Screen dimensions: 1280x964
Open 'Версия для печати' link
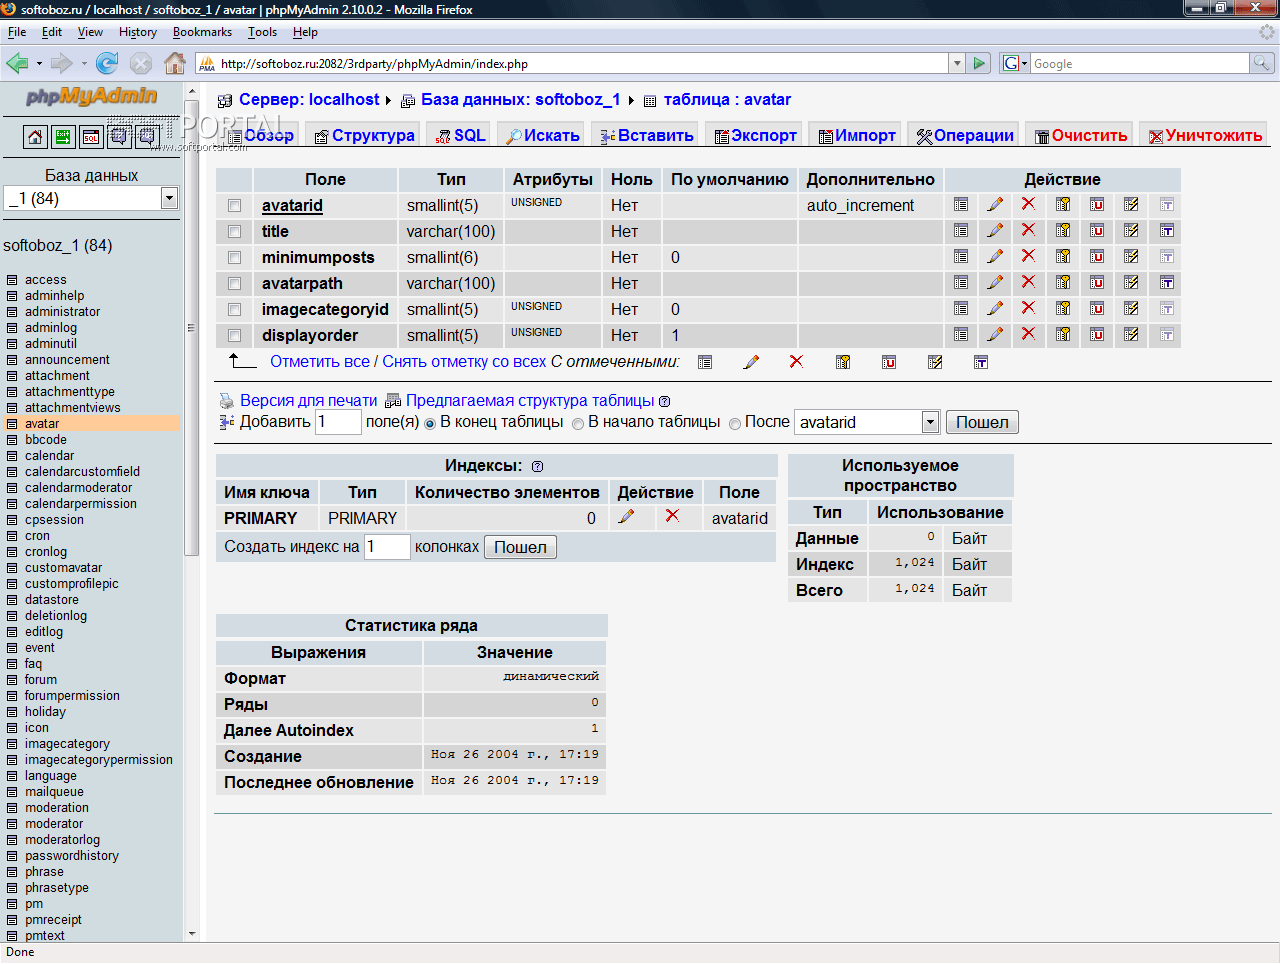click(x=308, y=400)
